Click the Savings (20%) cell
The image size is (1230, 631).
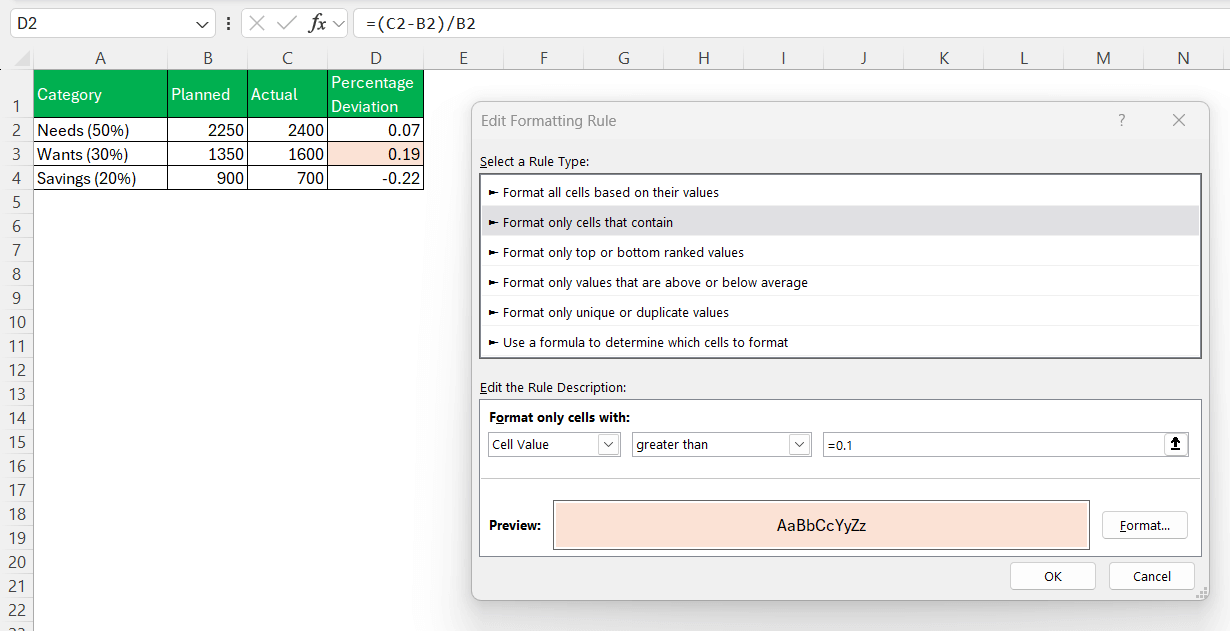(100, 178)
